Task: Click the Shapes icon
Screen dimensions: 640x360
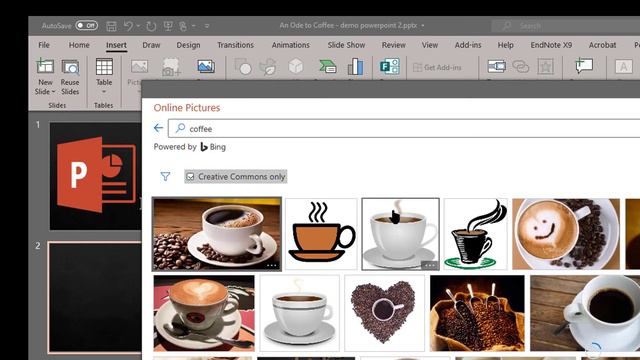Action: [x=243, y=67]
